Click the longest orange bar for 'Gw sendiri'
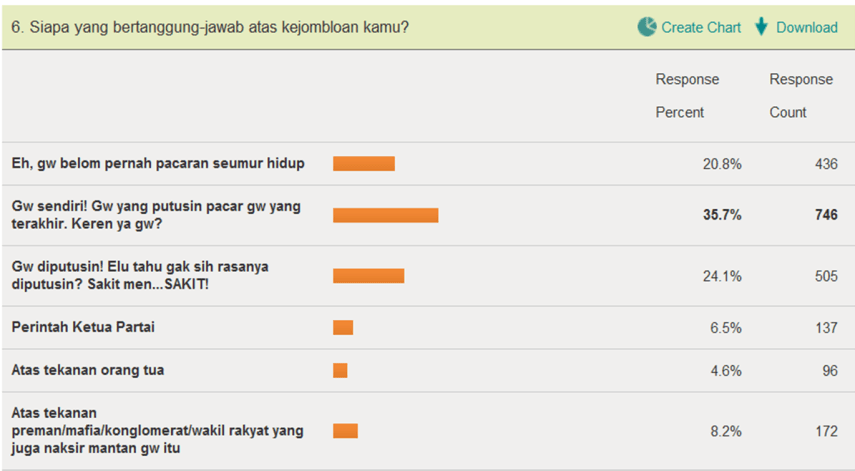Viewport: 855px width, 471px height. tap(386, 215)
